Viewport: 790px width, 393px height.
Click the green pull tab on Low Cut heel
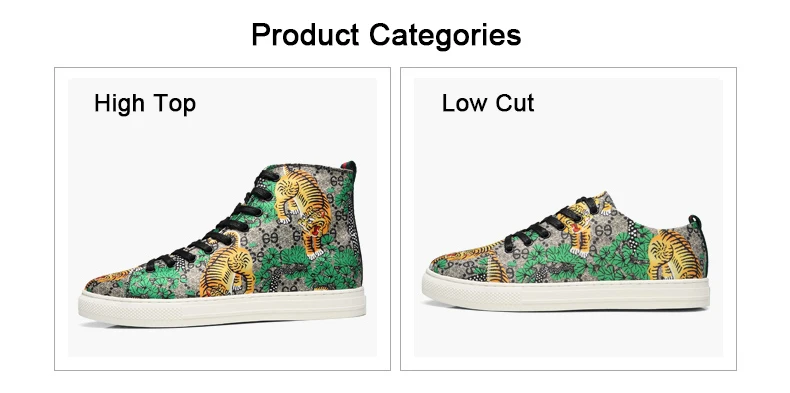pos(695,221)
